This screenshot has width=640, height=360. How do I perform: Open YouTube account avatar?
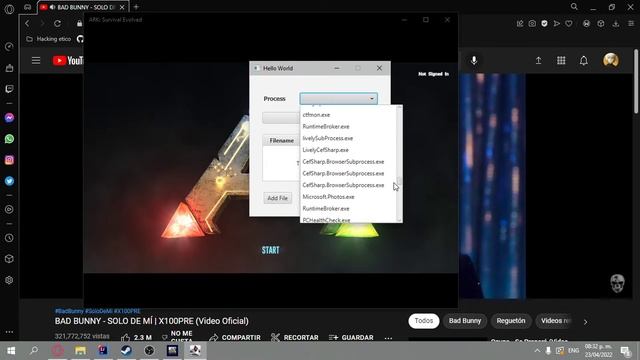click(611, 60)
